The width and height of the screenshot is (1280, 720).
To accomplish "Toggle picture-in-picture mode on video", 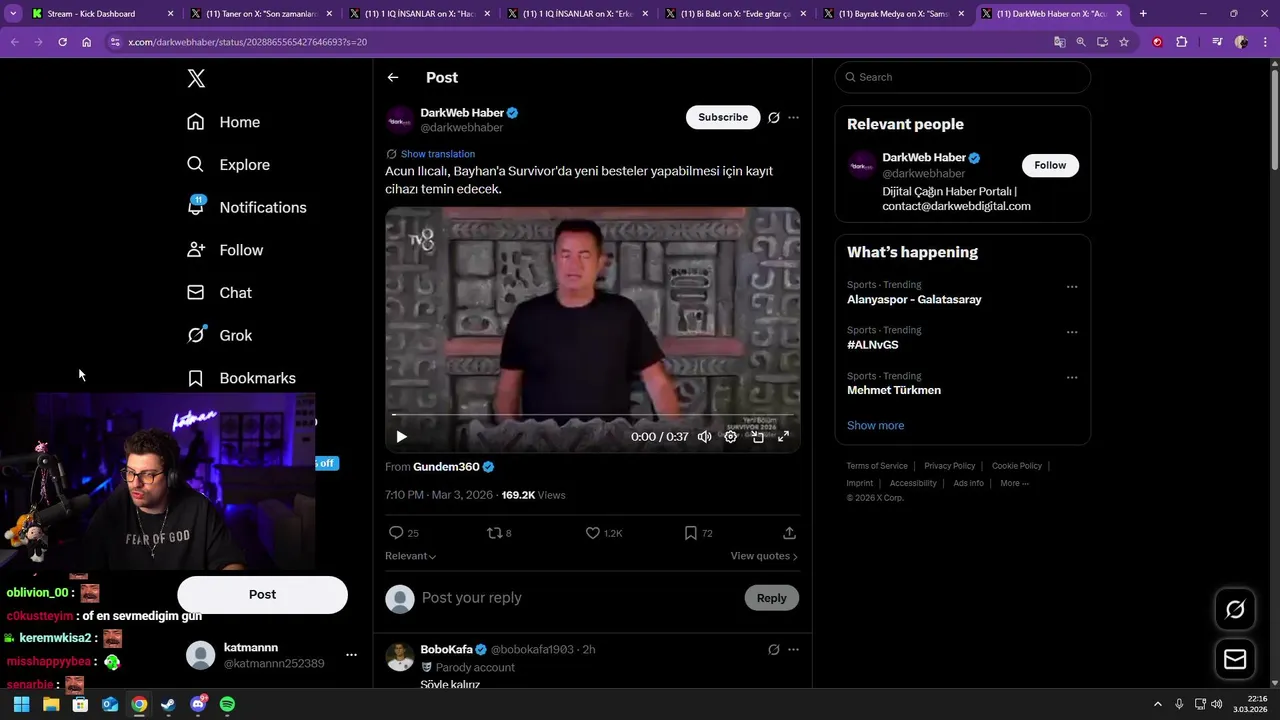I will pos(758,436).
